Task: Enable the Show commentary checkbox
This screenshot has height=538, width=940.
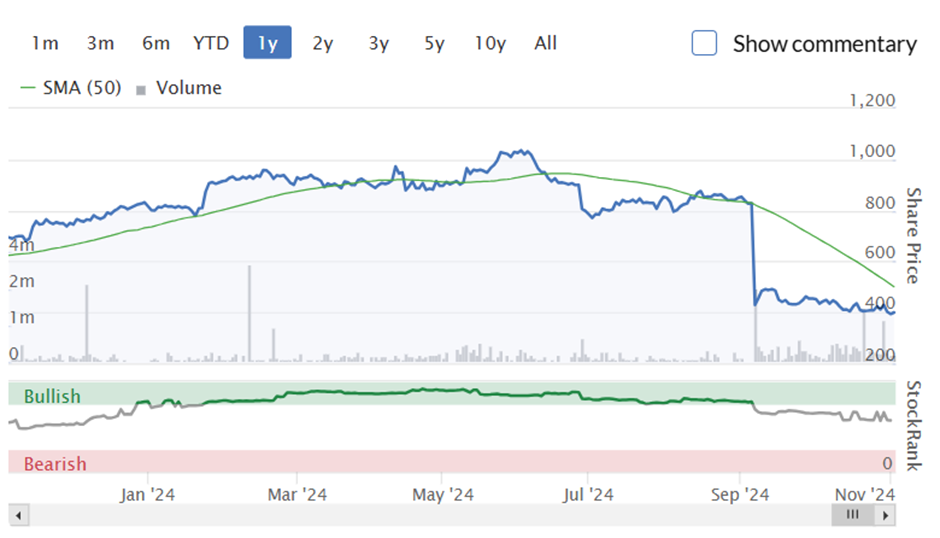Action: tap(704, 43)
